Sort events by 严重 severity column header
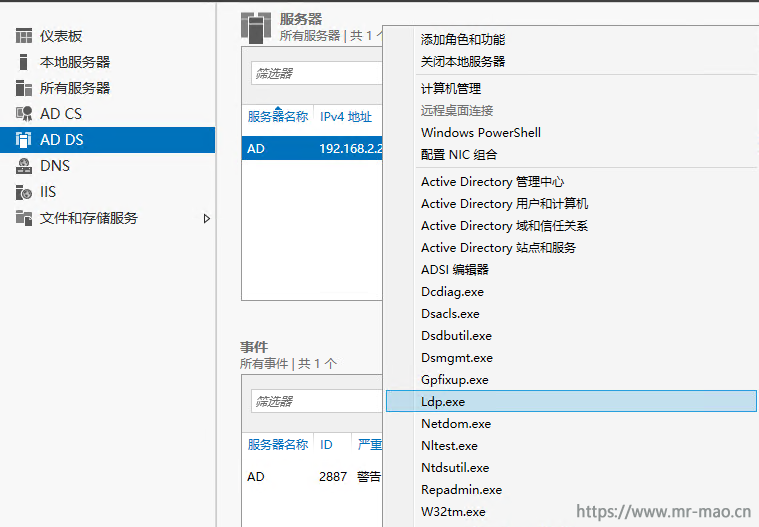Viewport: 759px width, 527px height. (x=370, y=445)
